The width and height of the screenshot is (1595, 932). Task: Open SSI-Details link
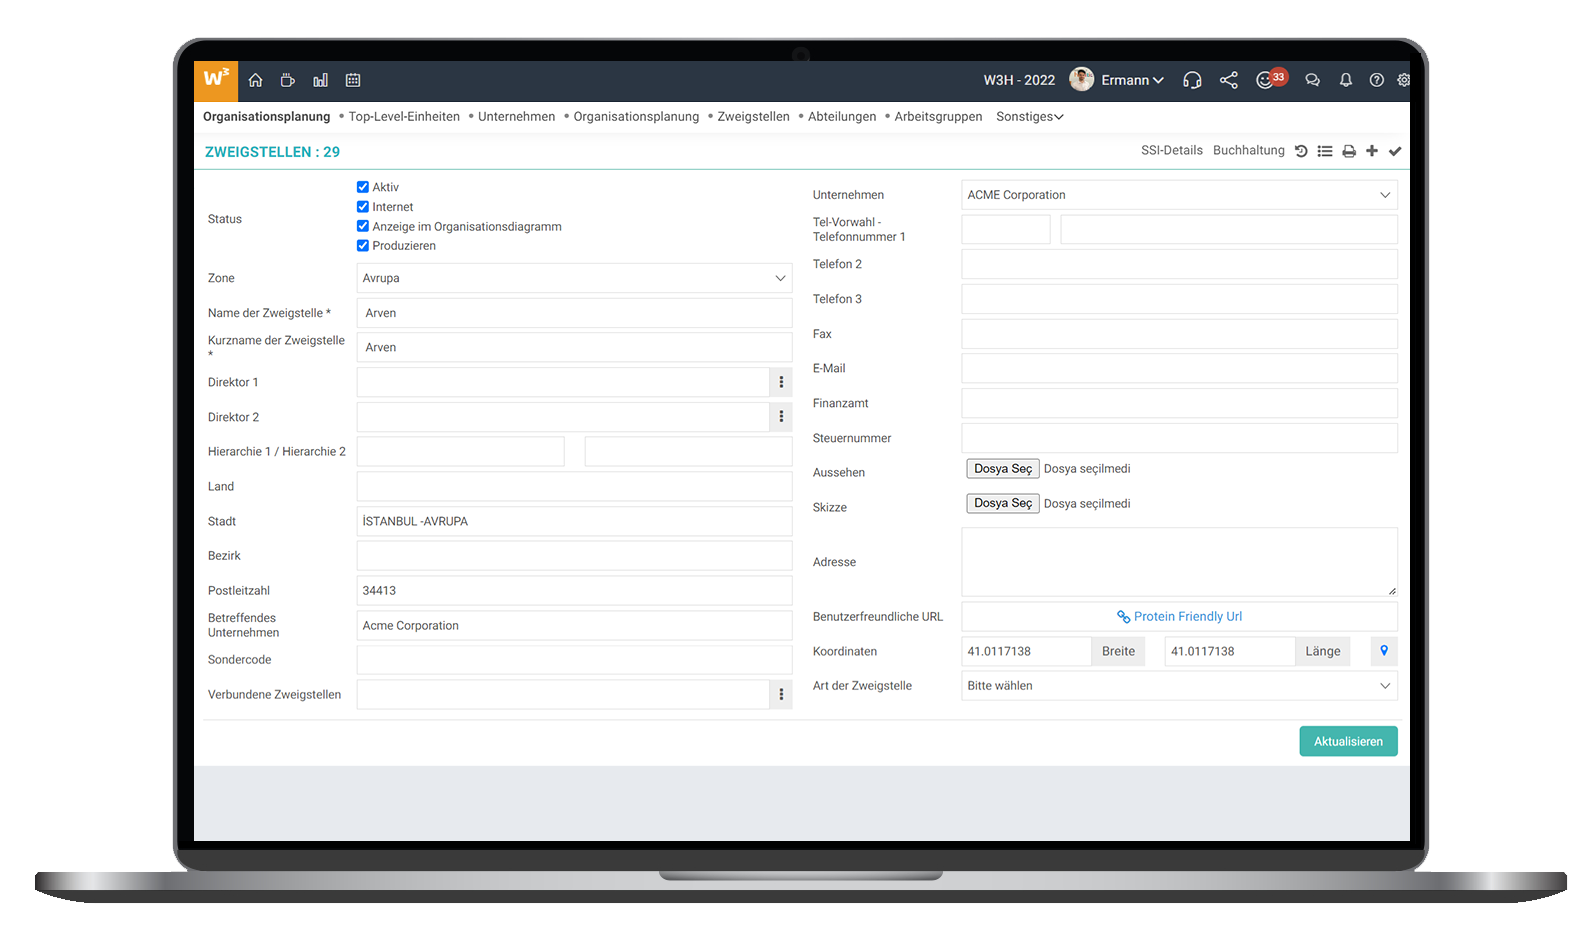click(1172, 150)
